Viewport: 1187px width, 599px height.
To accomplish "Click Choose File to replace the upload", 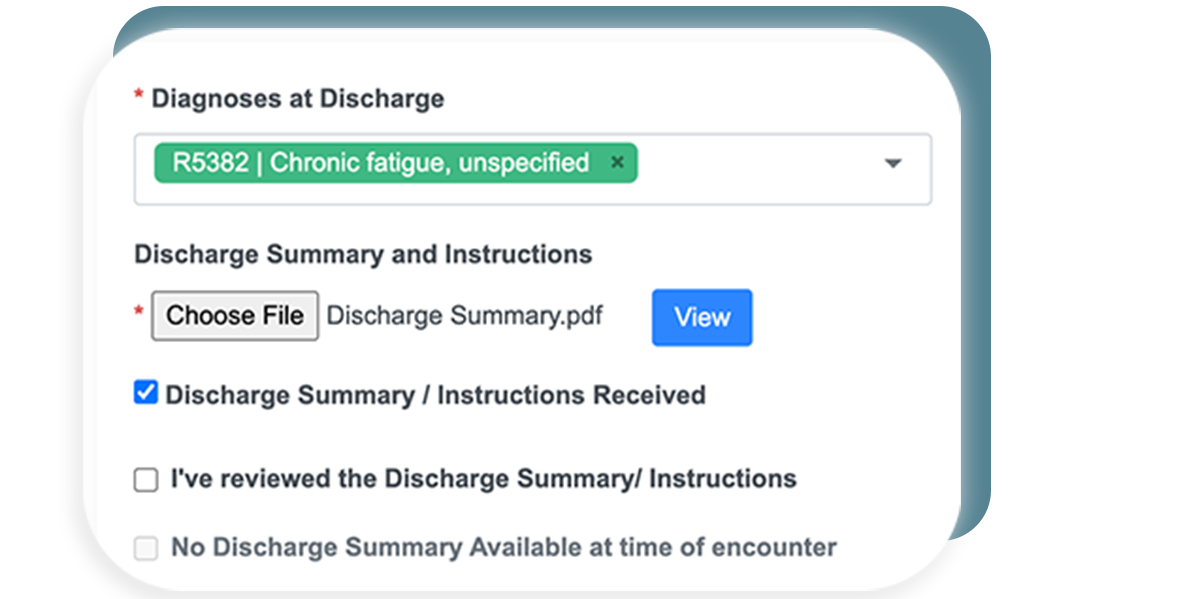I will tap(234, 315).
